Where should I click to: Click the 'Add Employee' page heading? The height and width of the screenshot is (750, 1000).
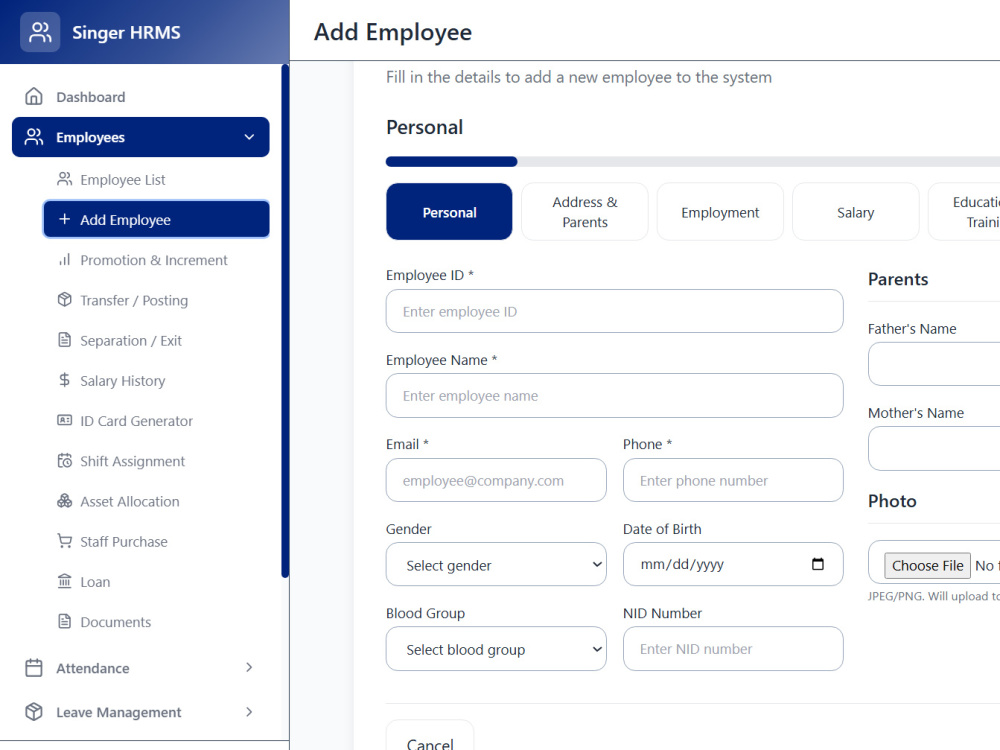click(x=393, y=32)
